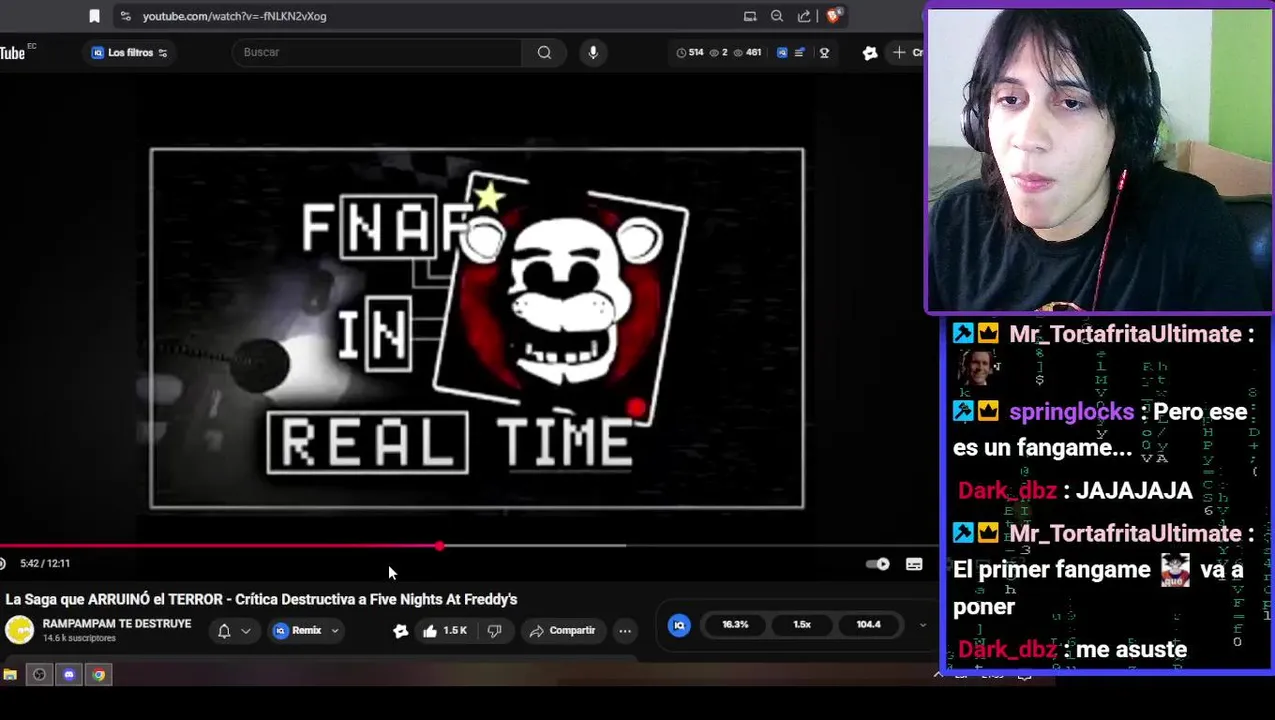Screen dimensions: 1275x720
Task: Click the first Mr_TortafritaUltimate chat username
Action: 1125,334
